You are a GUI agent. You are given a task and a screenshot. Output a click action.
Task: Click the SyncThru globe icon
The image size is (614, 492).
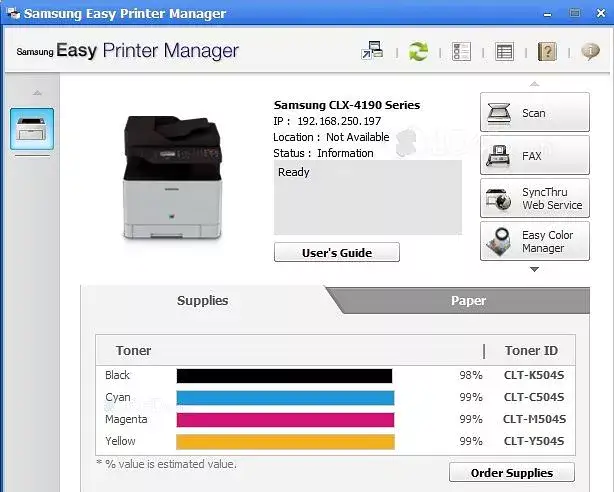498,199
